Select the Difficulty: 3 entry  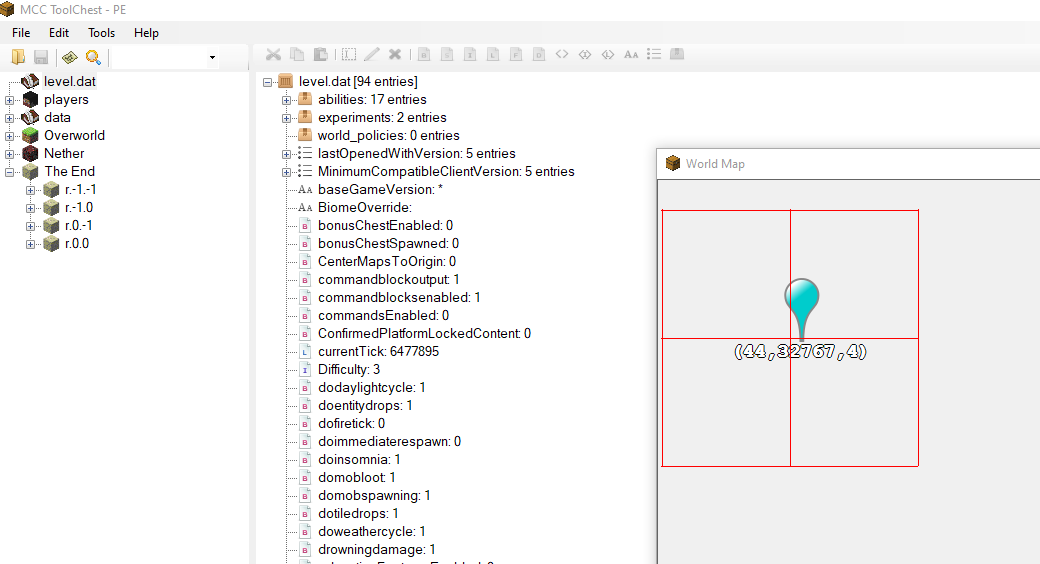click(x=349, y=370)
